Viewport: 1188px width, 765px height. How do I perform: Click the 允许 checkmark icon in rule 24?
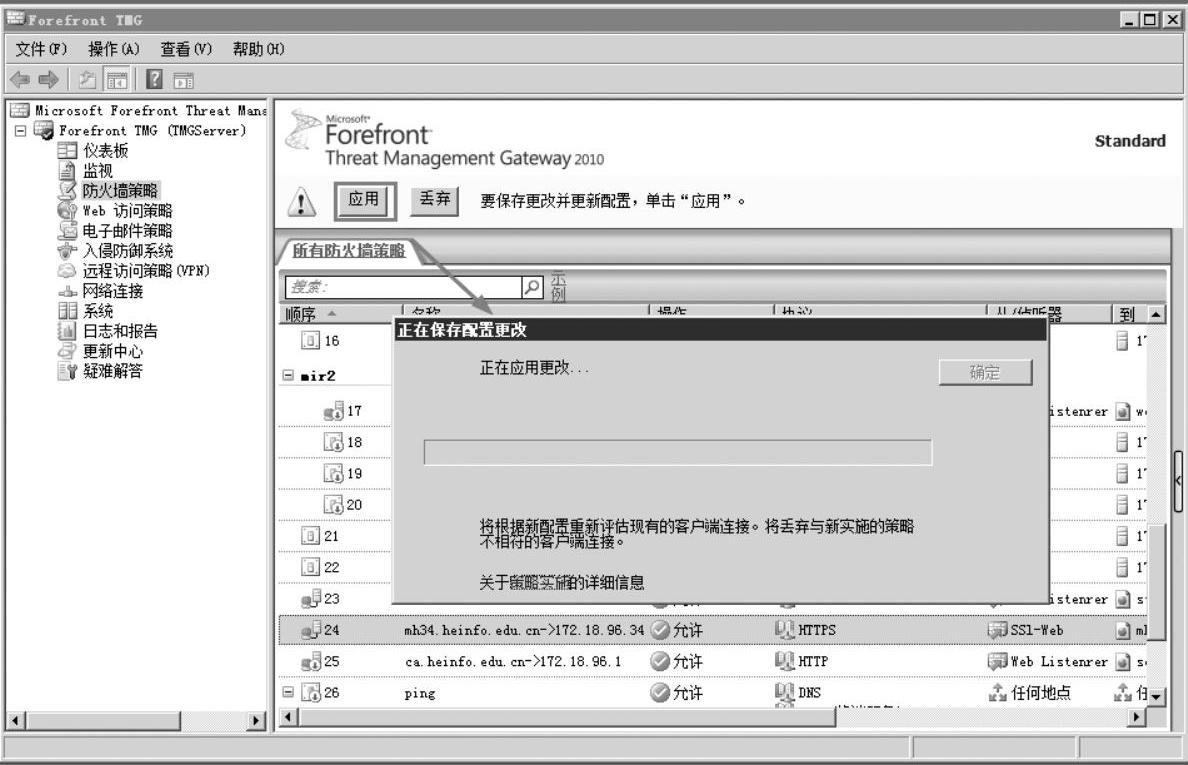coord(660,629)
